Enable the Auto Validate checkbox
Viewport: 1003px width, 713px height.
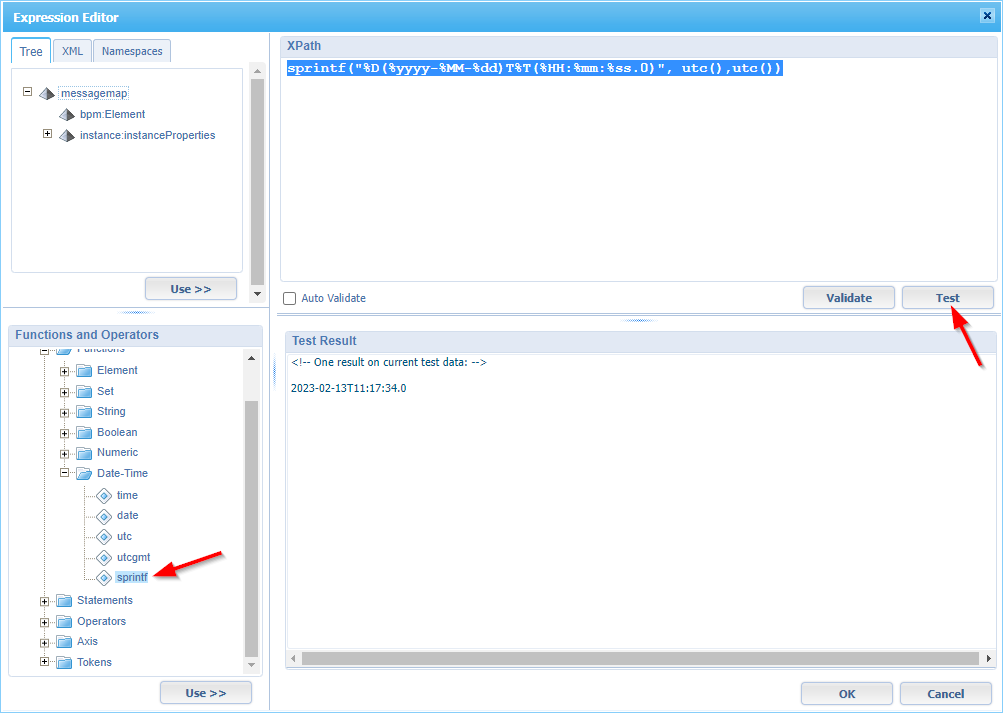290,298
